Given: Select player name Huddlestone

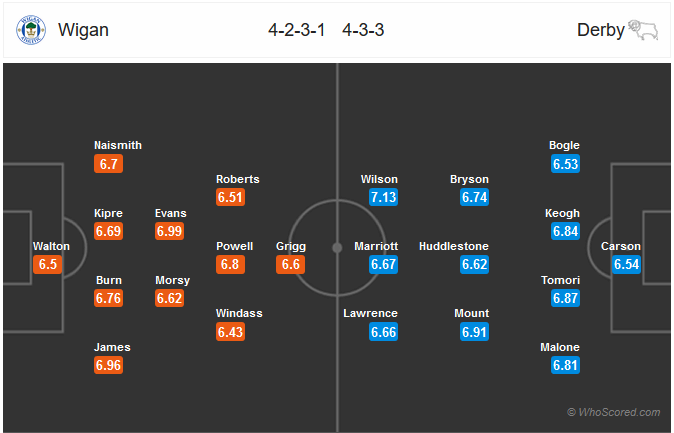Looking at the screenshot, I should point(454,246).
